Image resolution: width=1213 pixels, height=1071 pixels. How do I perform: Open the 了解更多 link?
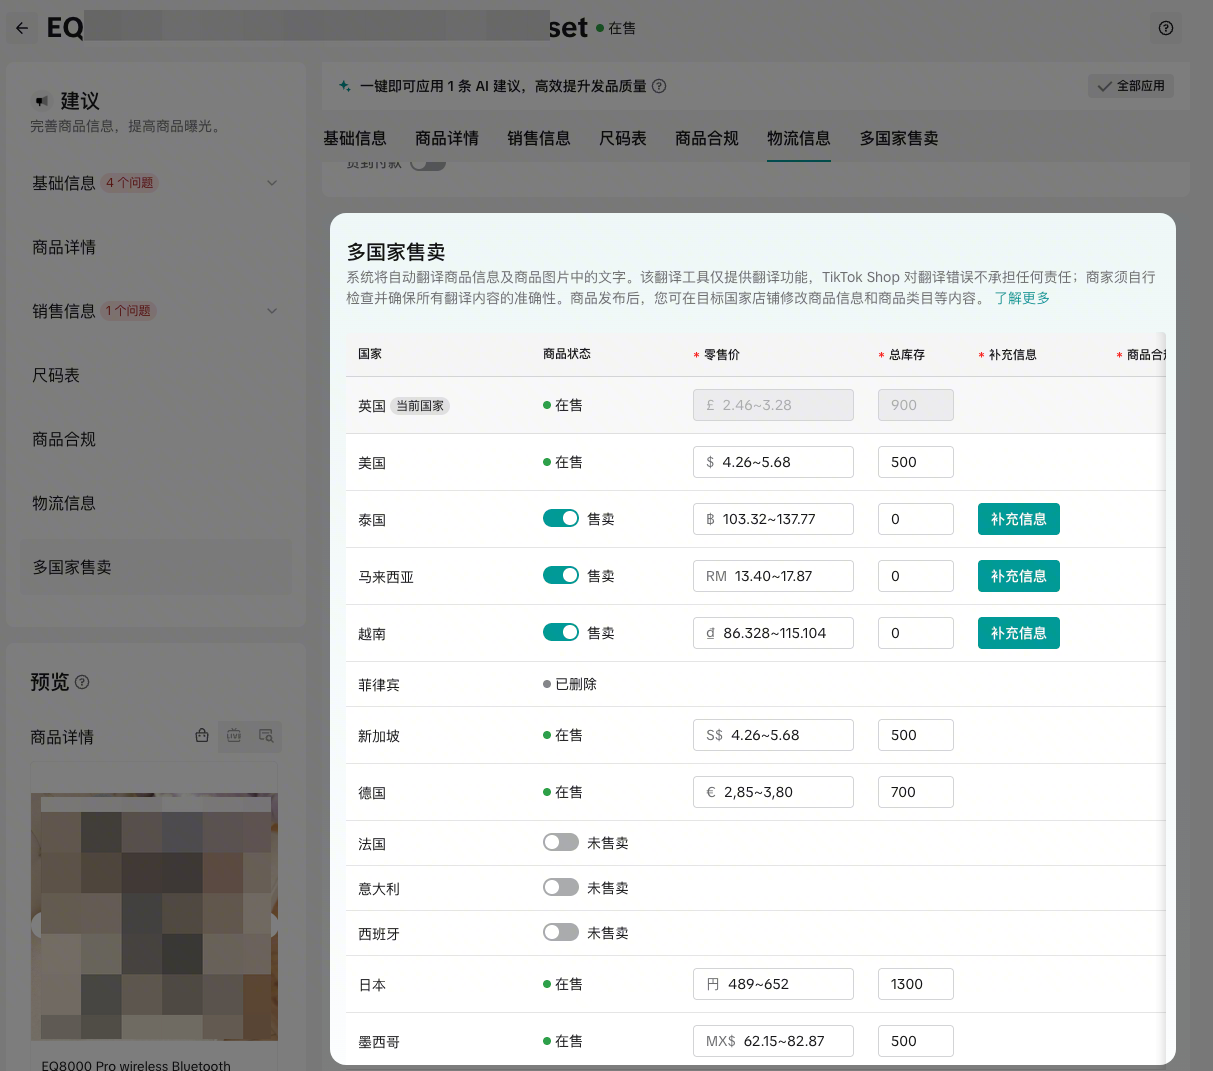coord(1022,298)
